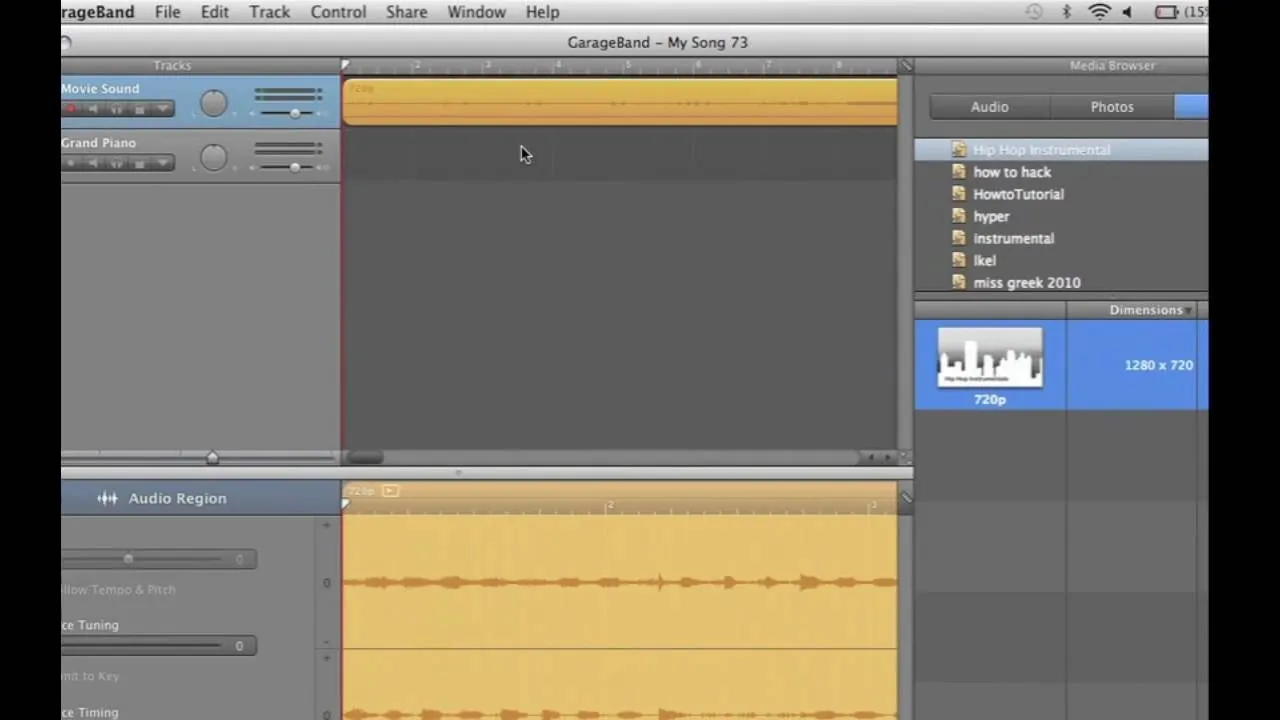Click the Movie Sound pan knob
Screen dimensions: 1280x720
pyautogui.click(x=213, y=103)
